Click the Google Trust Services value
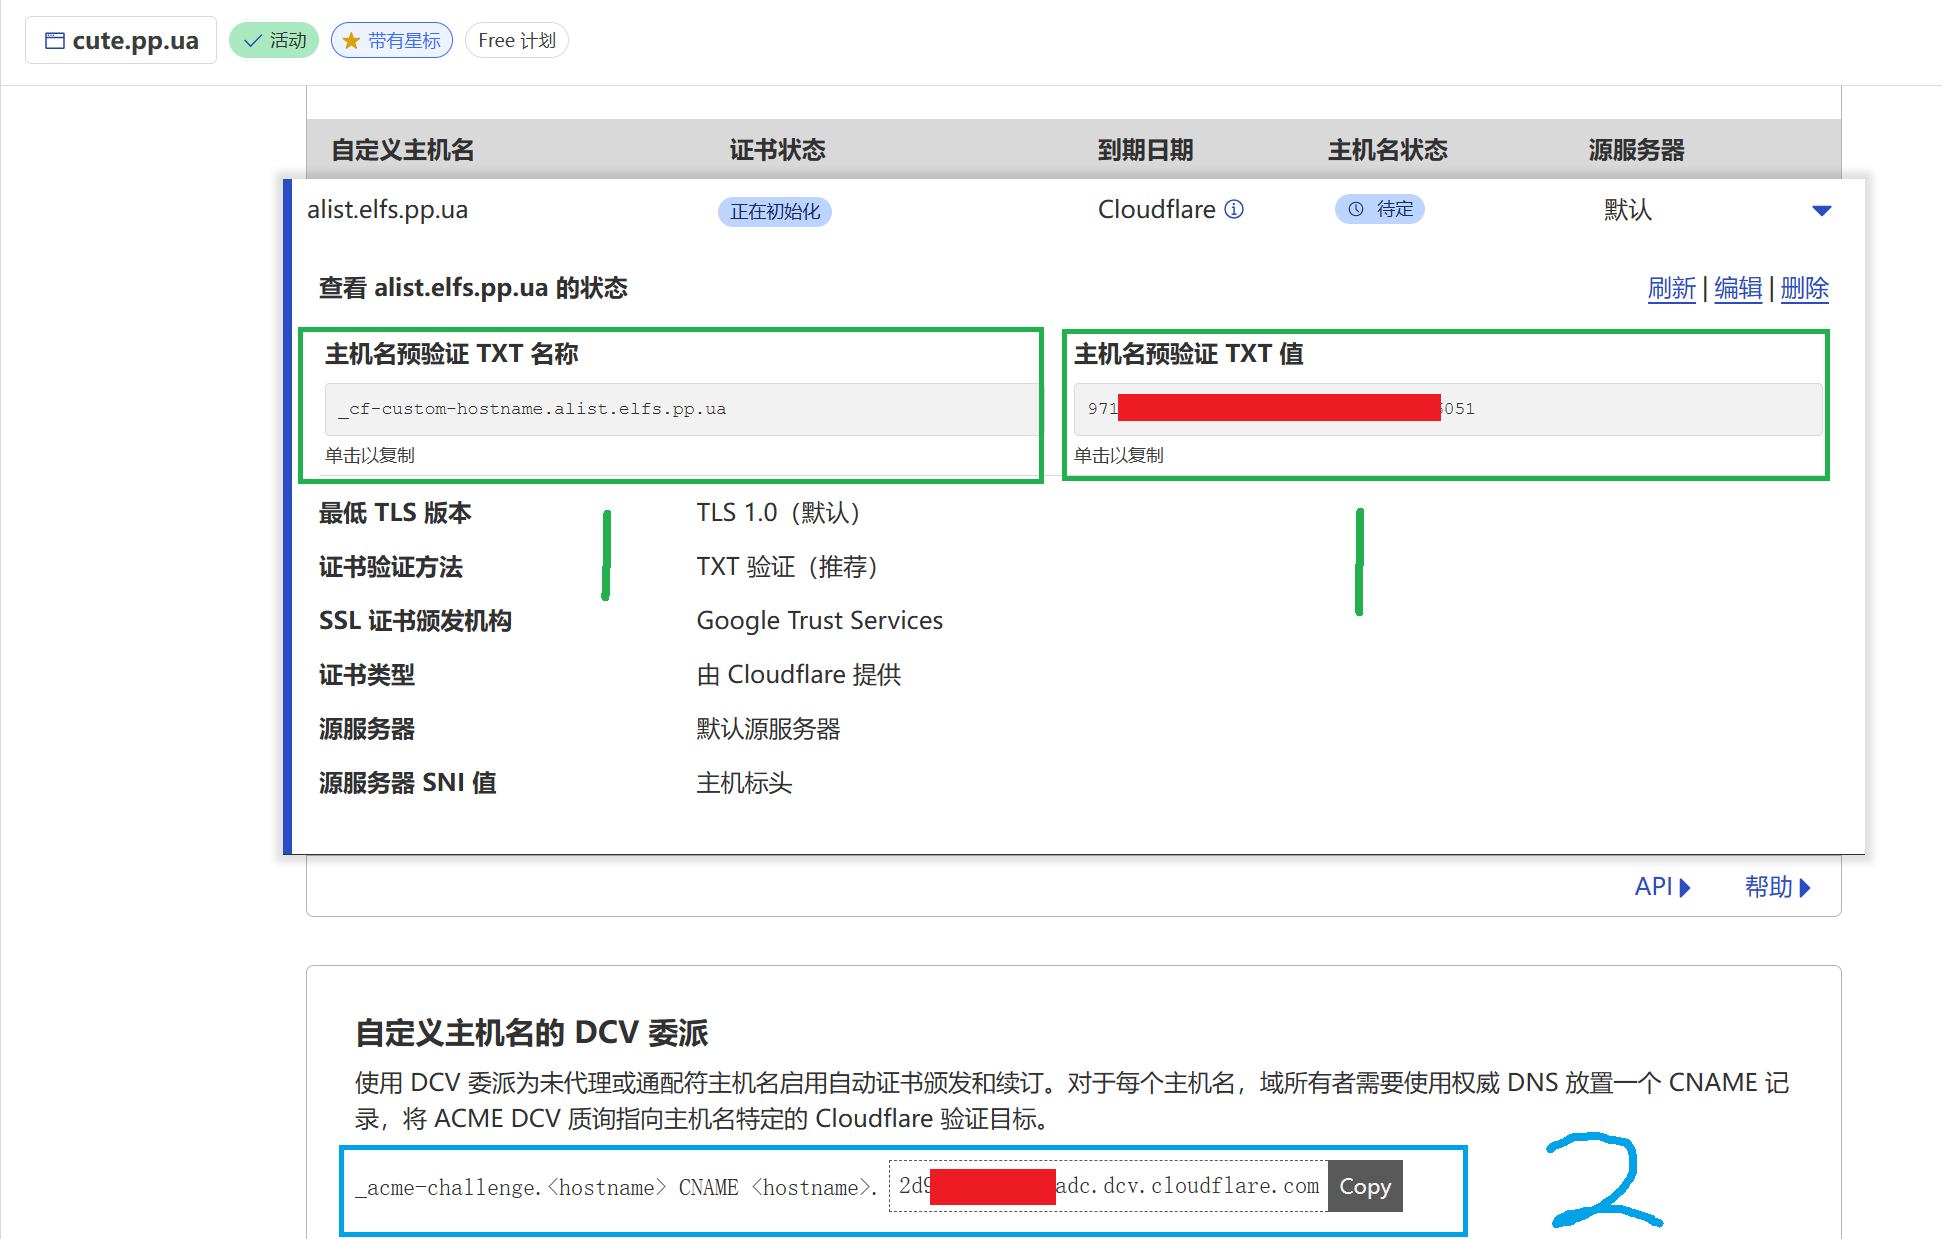This screenshot has height=1239, width=1942. click(820, 621)
